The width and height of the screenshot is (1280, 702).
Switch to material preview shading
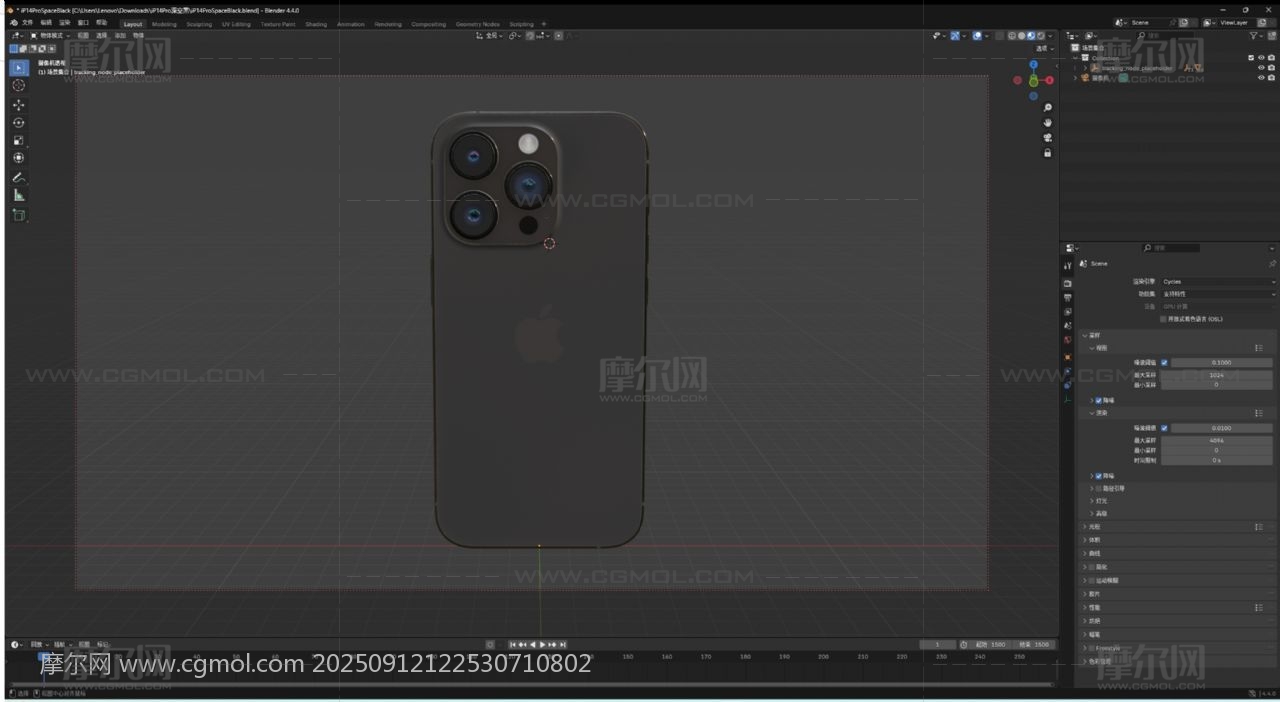pyautogui.click(x=1031, y=36)
